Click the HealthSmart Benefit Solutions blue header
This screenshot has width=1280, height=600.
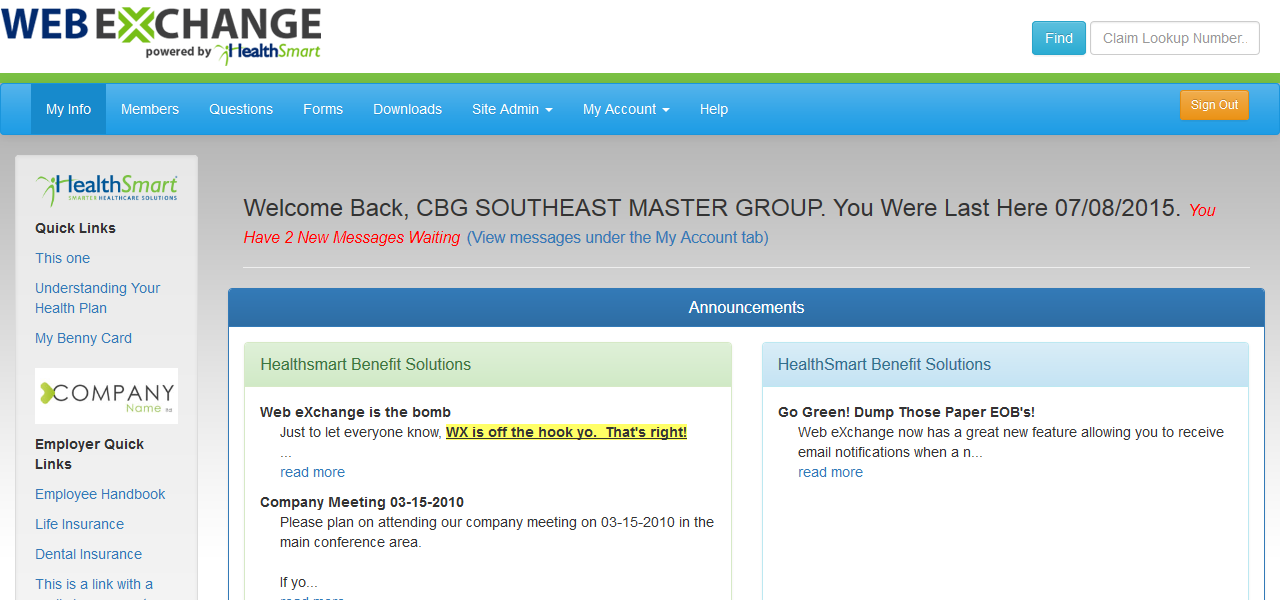tap(1005, 365)
